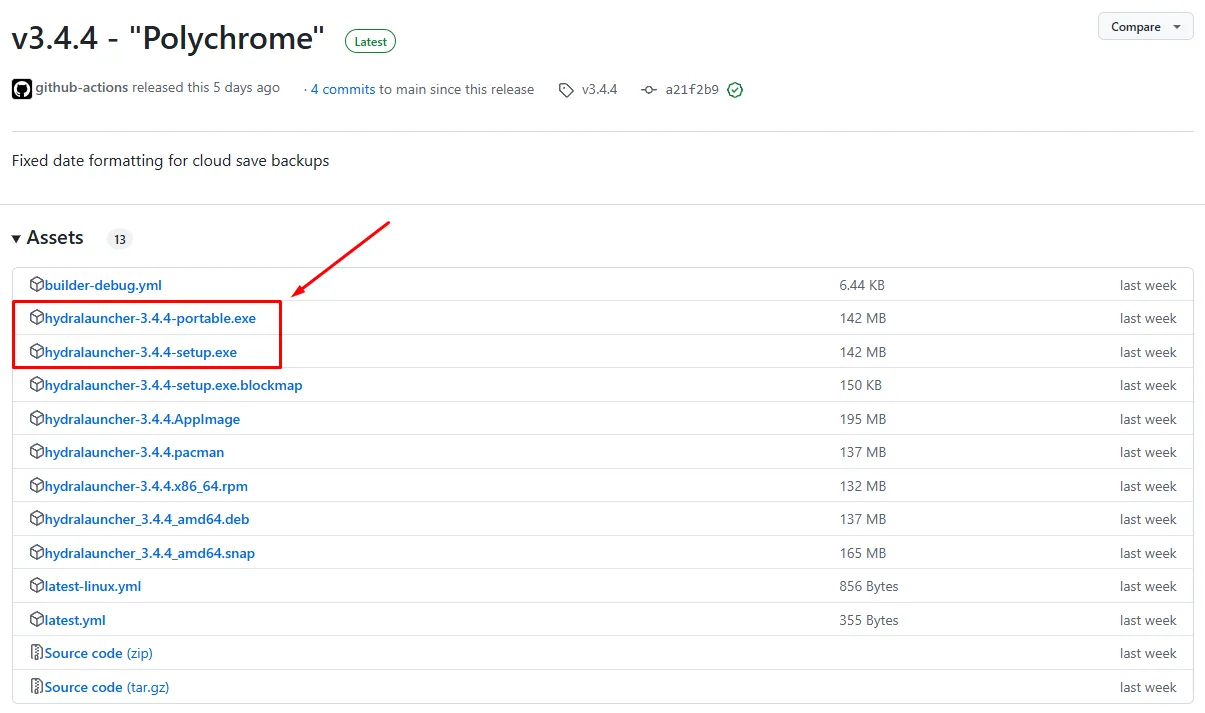Click package icon beside the pacman file

pos(37,452)
